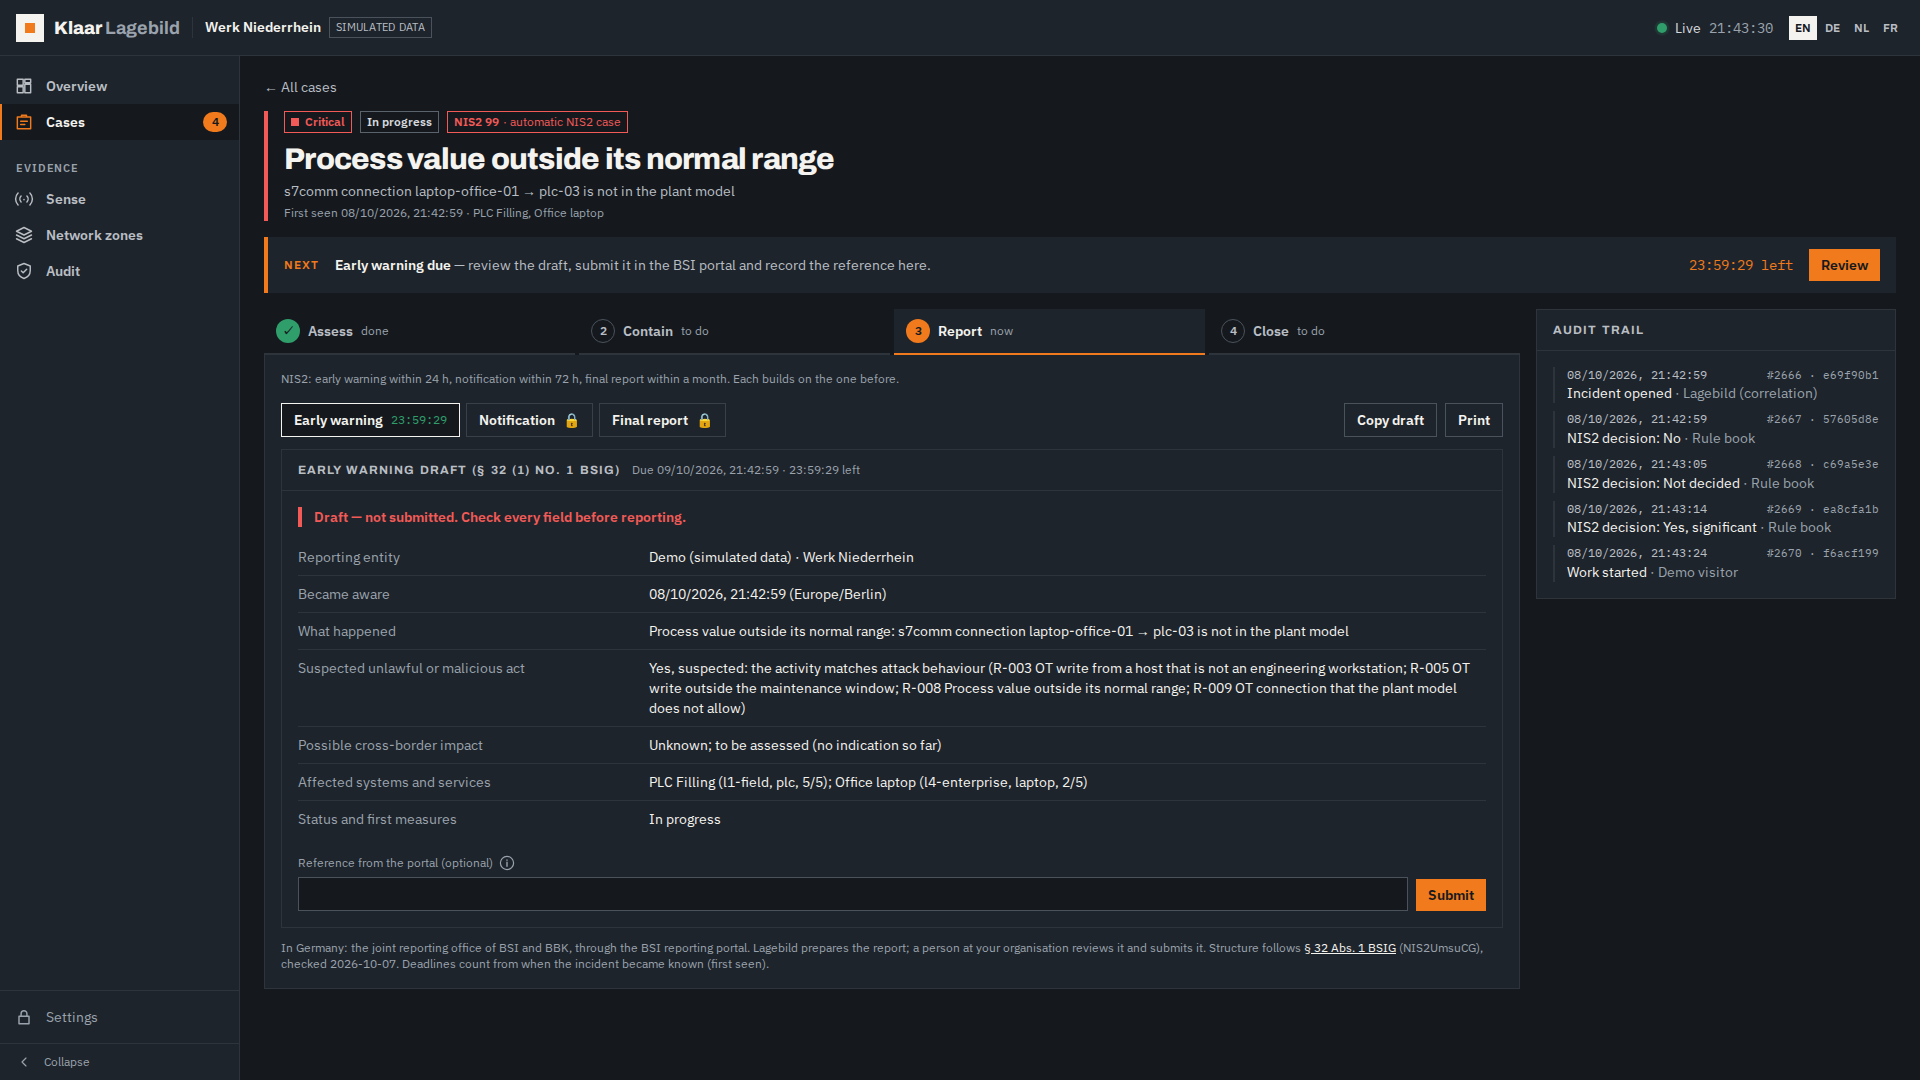The width and height of the screenshot is (1920, 1080).
Task: Click the Collapse sidebar chevron icon
Action: click(24, 1062)
